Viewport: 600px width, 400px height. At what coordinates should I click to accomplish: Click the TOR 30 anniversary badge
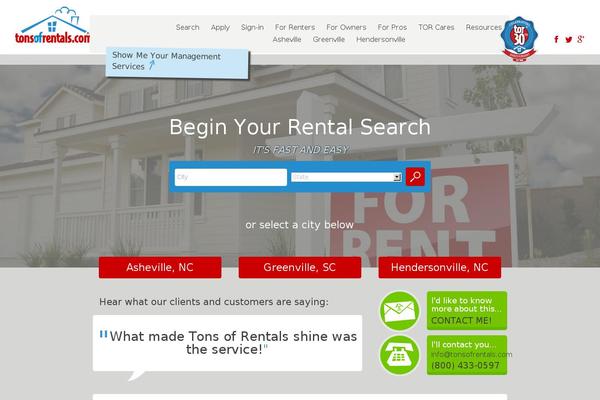tap(519, 39)
